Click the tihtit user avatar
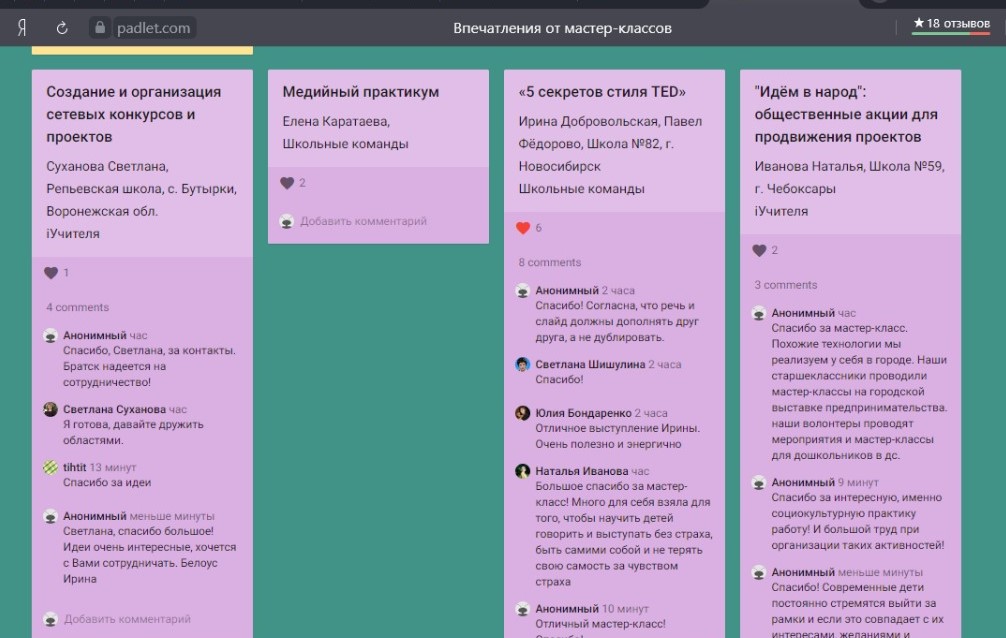The height and width of the screenshot is (638, 1006). [x=51, y=467]
